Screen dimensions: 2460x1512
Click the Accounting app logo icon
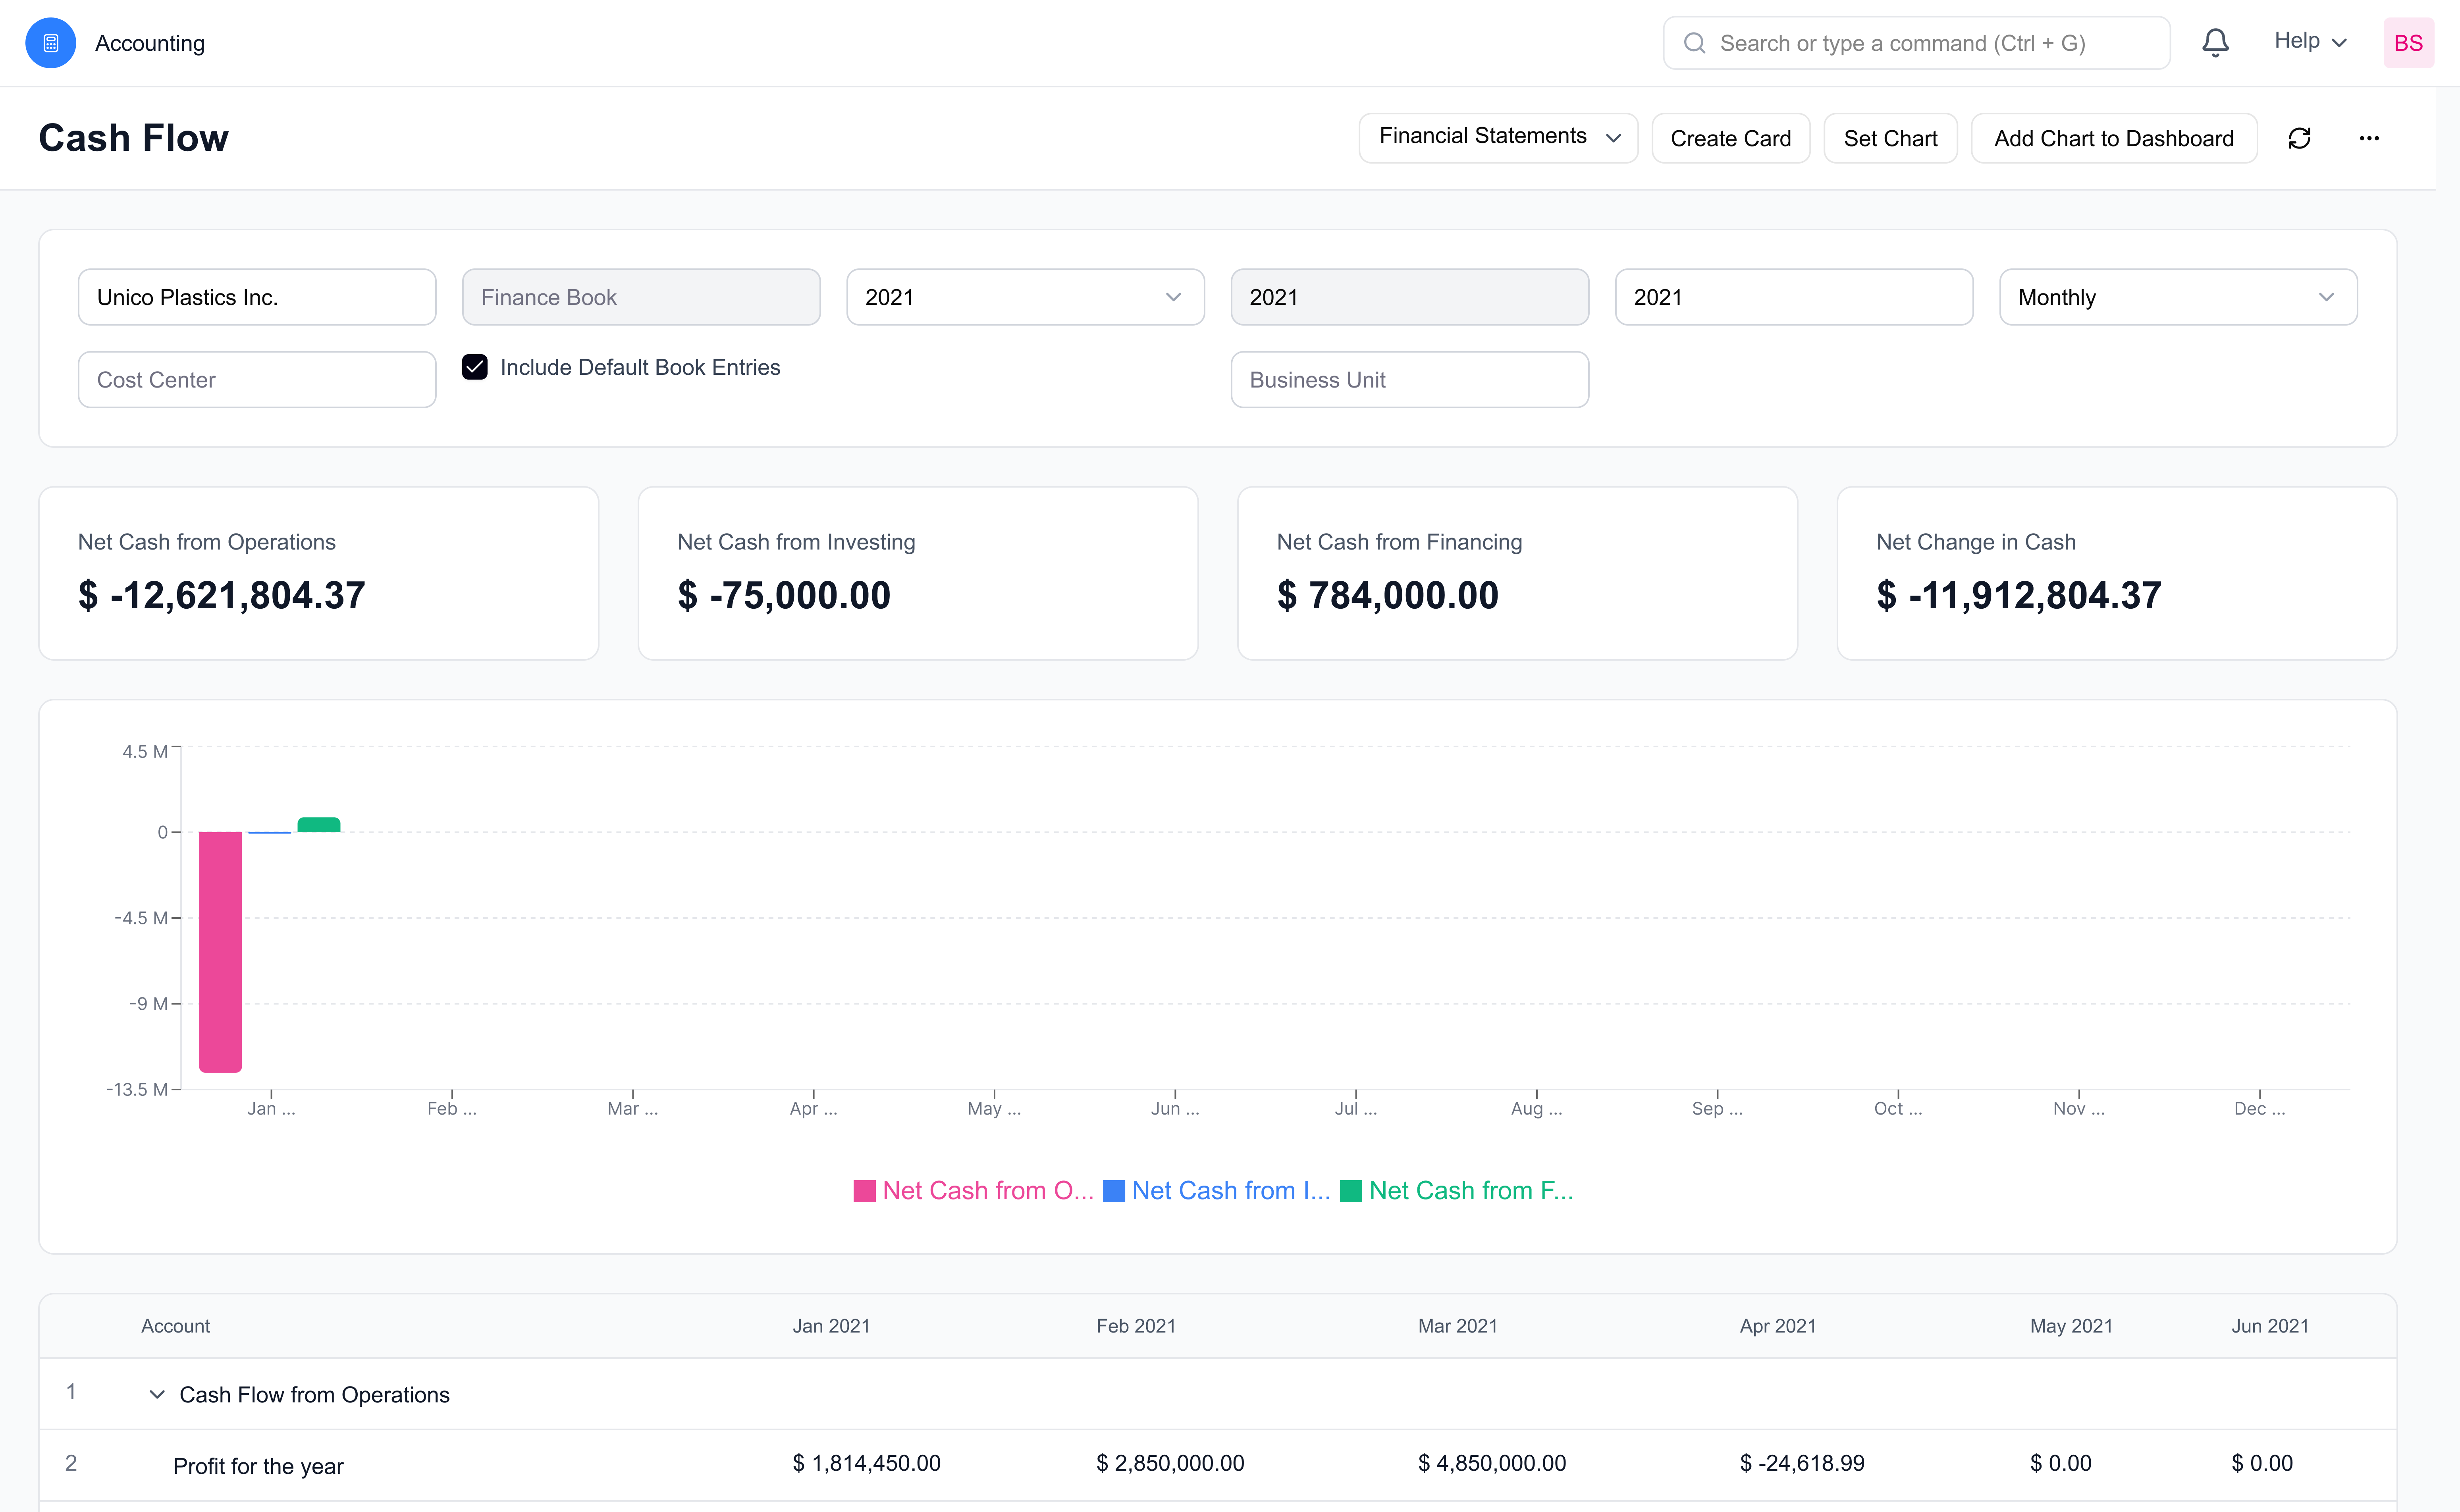[51, 43]
